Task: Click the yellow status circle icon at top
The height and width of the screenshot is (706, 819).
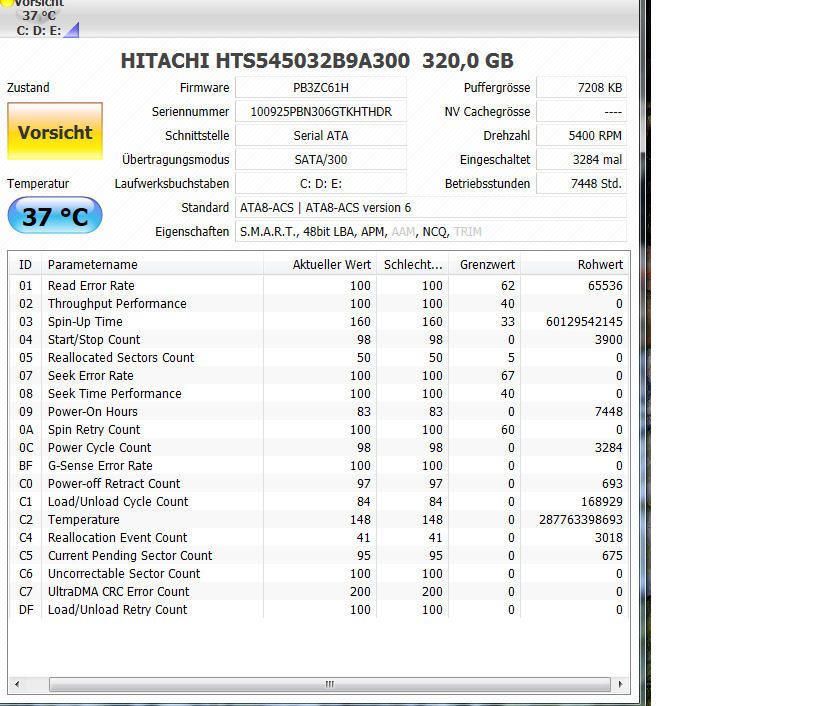Action: point(6,3)
